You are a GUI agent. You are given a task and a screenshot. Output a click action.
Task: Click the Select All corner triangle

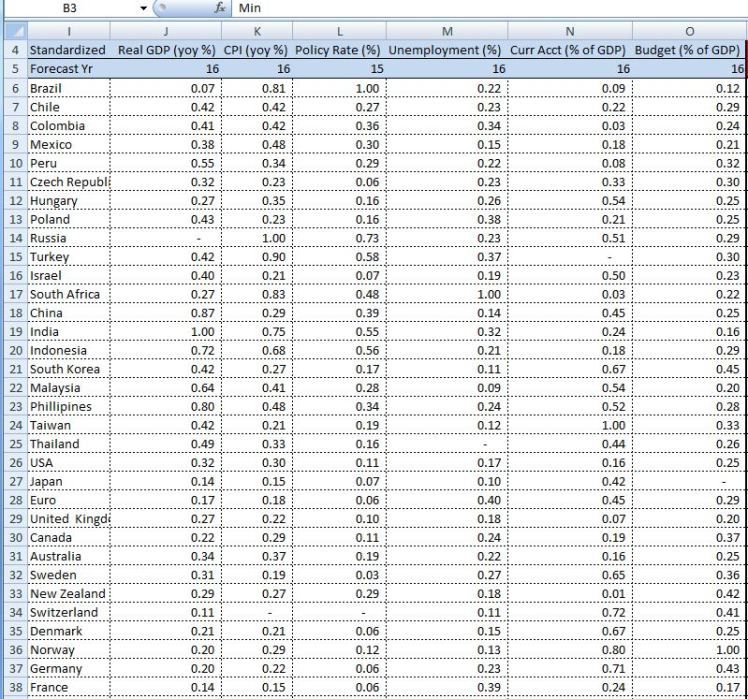click(12, 31)
